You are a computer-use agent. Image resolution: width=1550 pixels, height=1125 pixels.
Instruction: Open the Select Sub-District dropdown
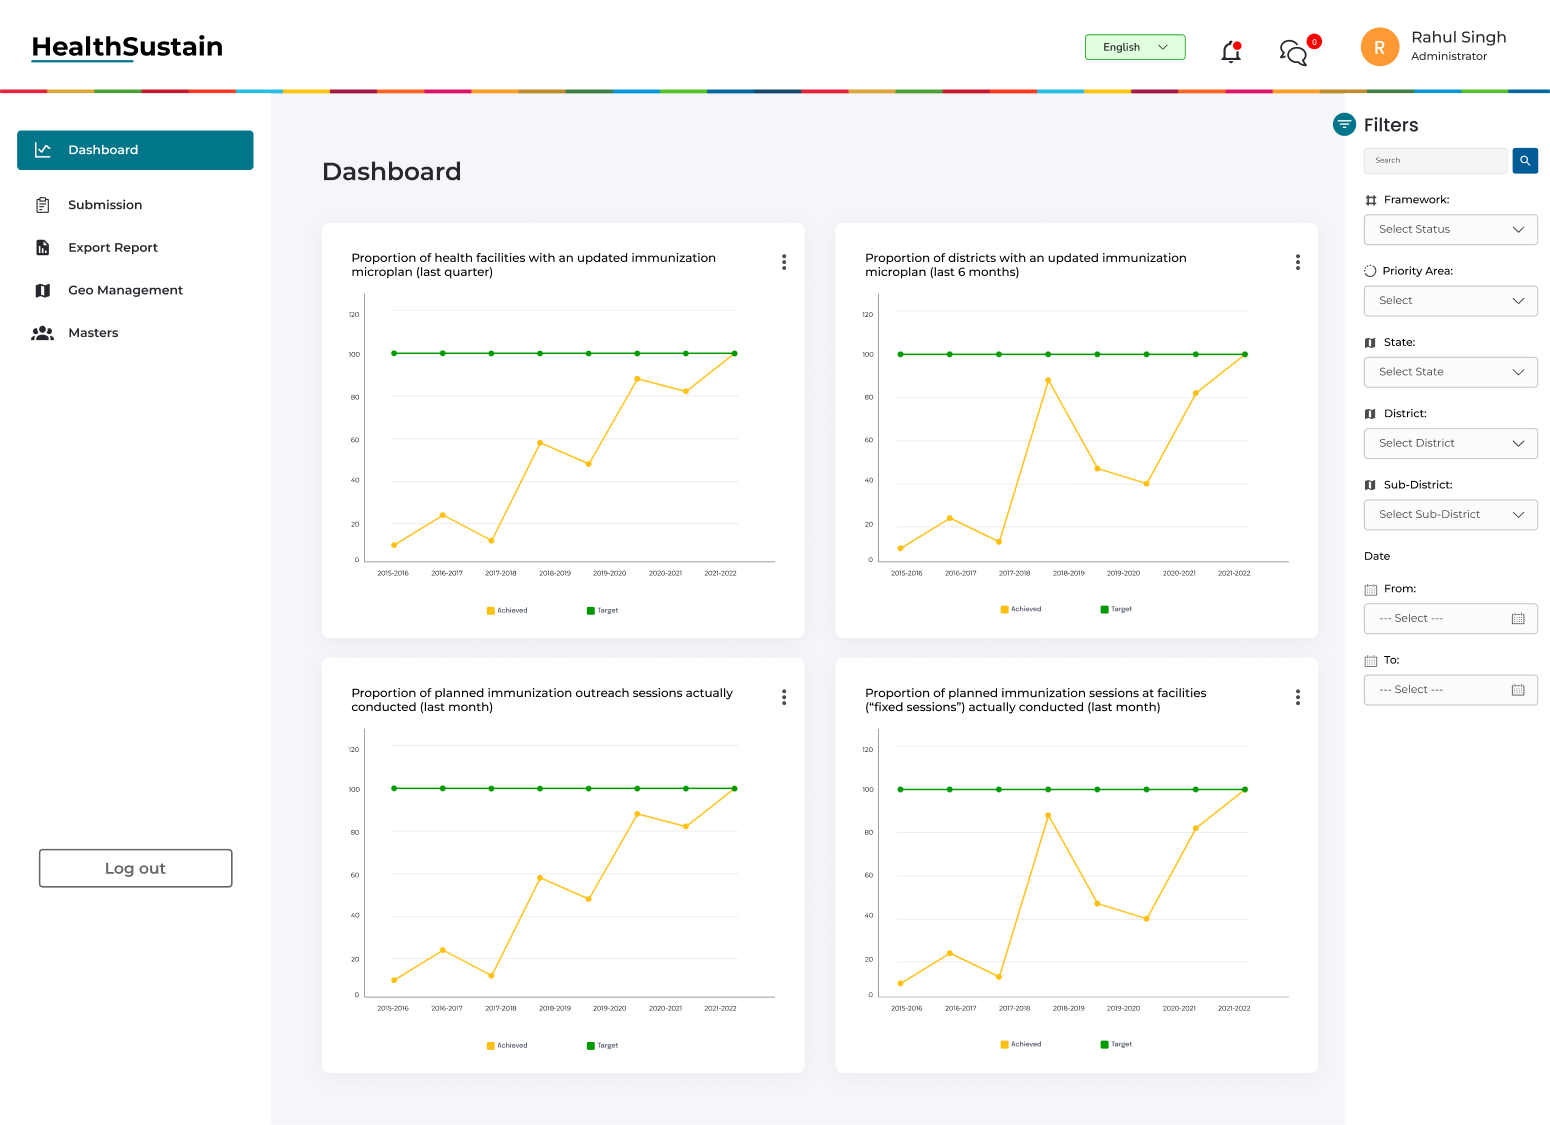pos(1450,514)
